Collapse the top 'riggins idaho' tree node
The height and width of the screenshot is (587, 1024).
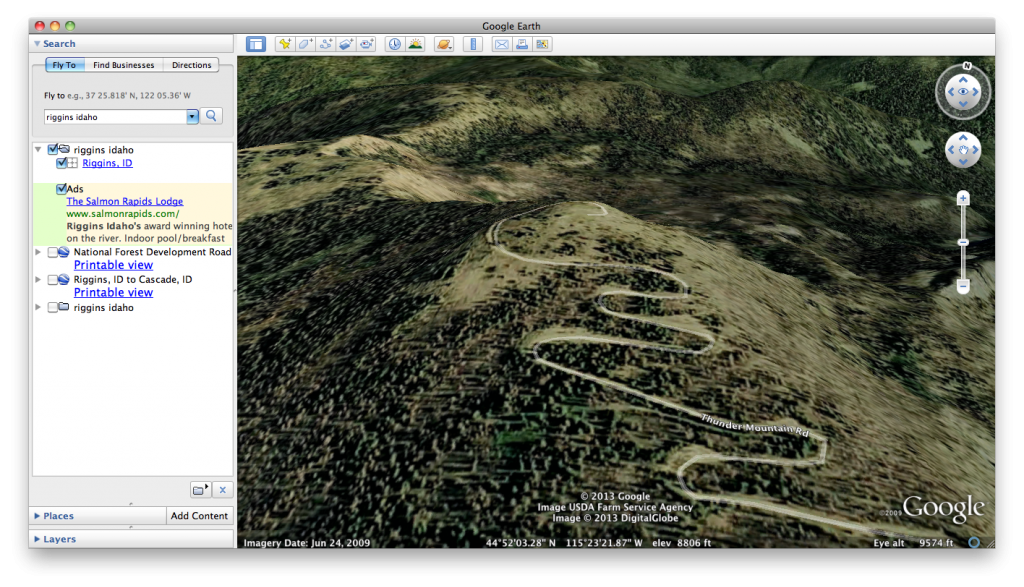(x=39, y=150)
